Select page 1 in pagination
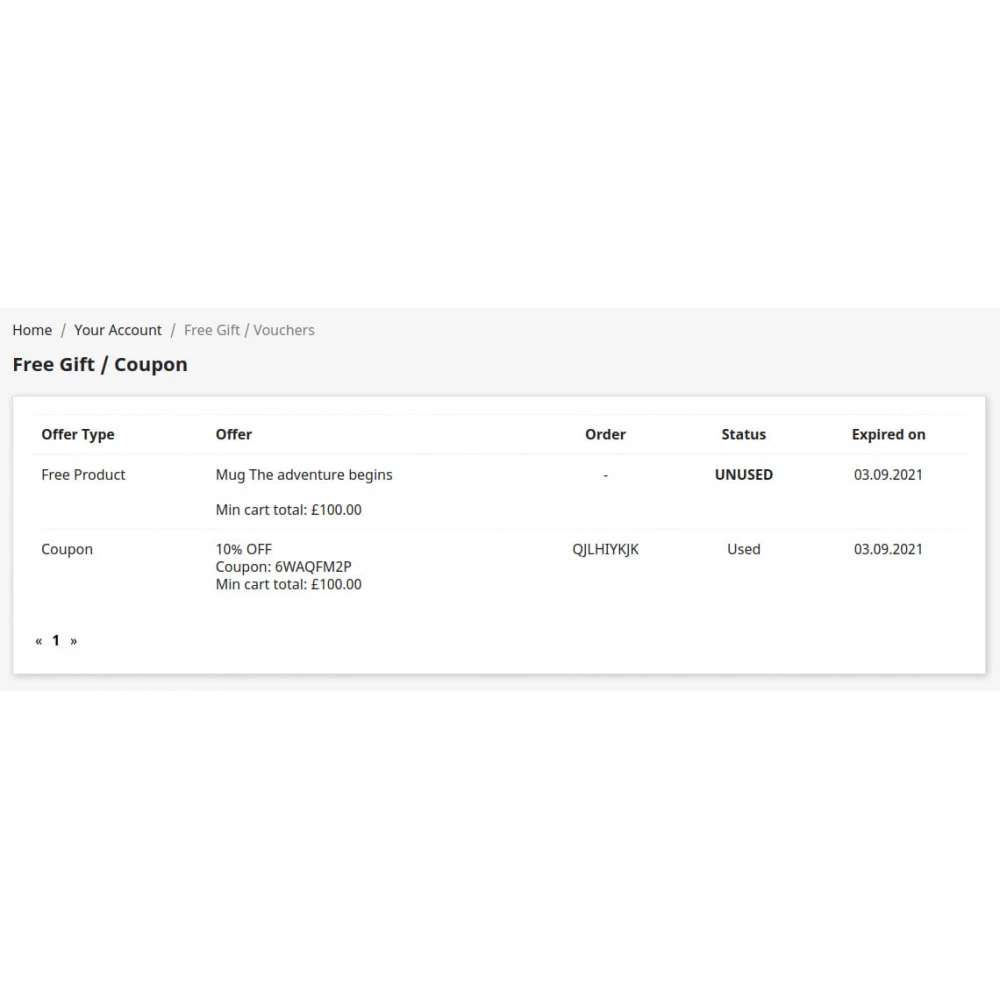Image resolution: width=1000 pixels, height=1000 pixels. pyautogui.click(x=56, y=641)
